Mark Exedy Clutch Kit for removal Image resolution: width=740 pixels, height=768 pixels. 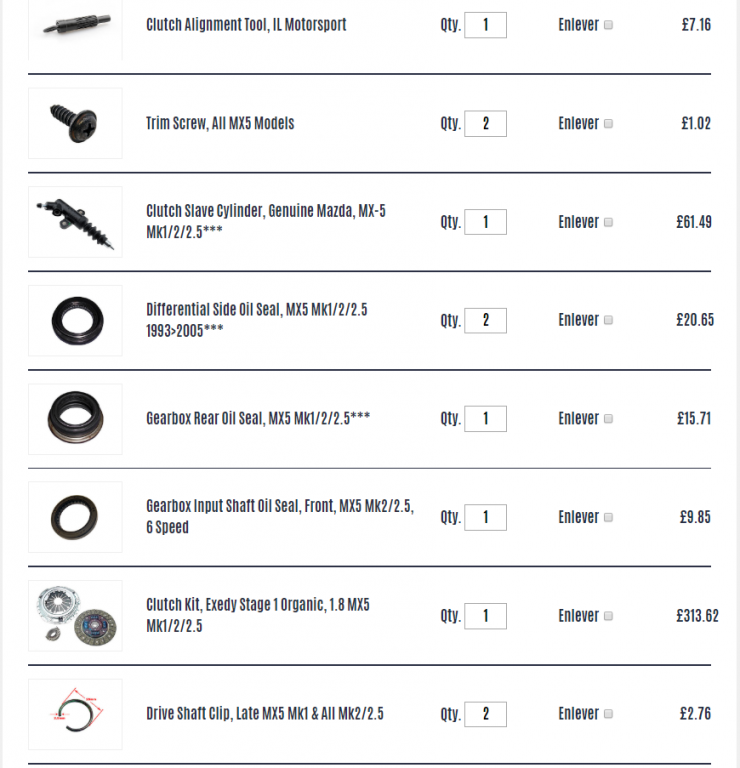tap(608, 616)
